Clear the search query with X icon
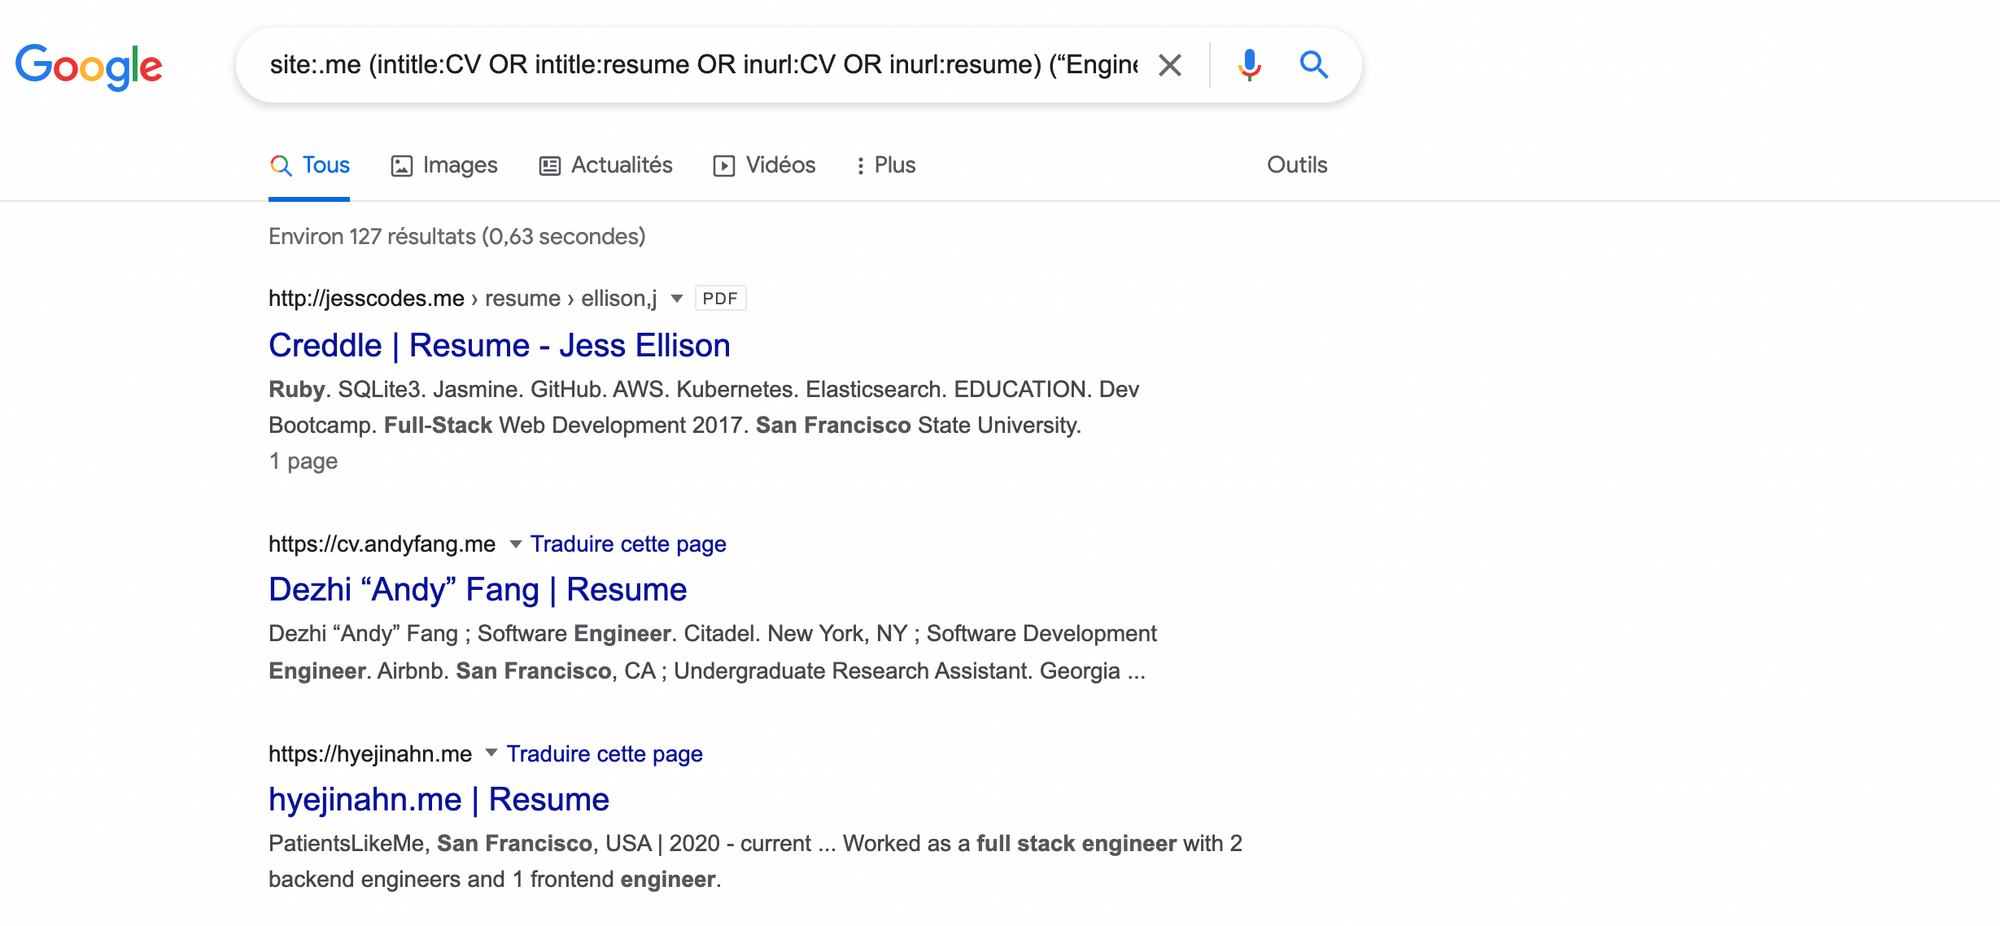 click(x=1169, y=66)
